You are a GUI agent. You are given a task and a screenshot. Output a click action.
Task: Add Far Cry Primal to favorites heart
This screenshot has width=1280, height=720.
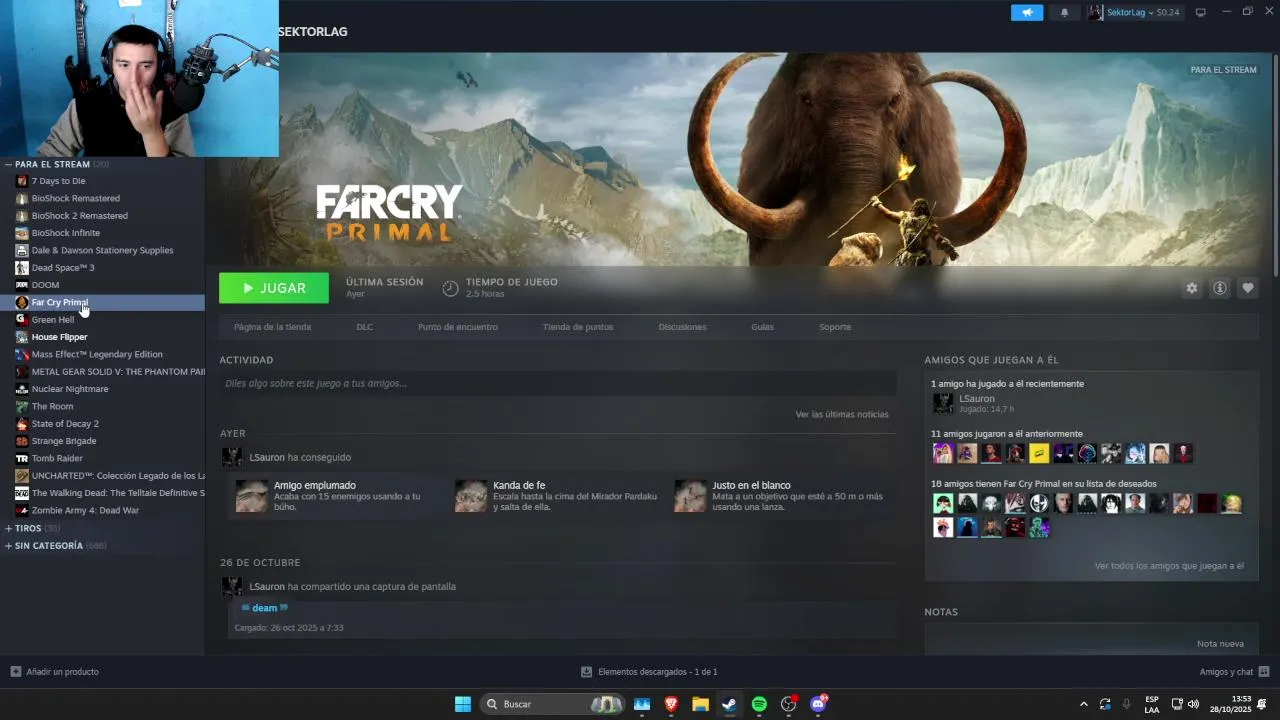[1247, 288]
